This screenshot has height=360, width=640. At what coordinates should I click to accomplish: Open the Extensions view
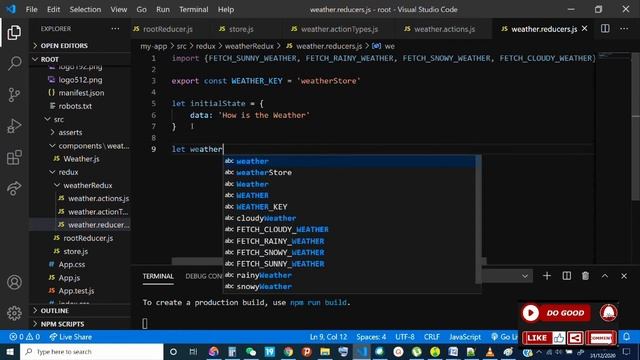click(x=14, y=157)
